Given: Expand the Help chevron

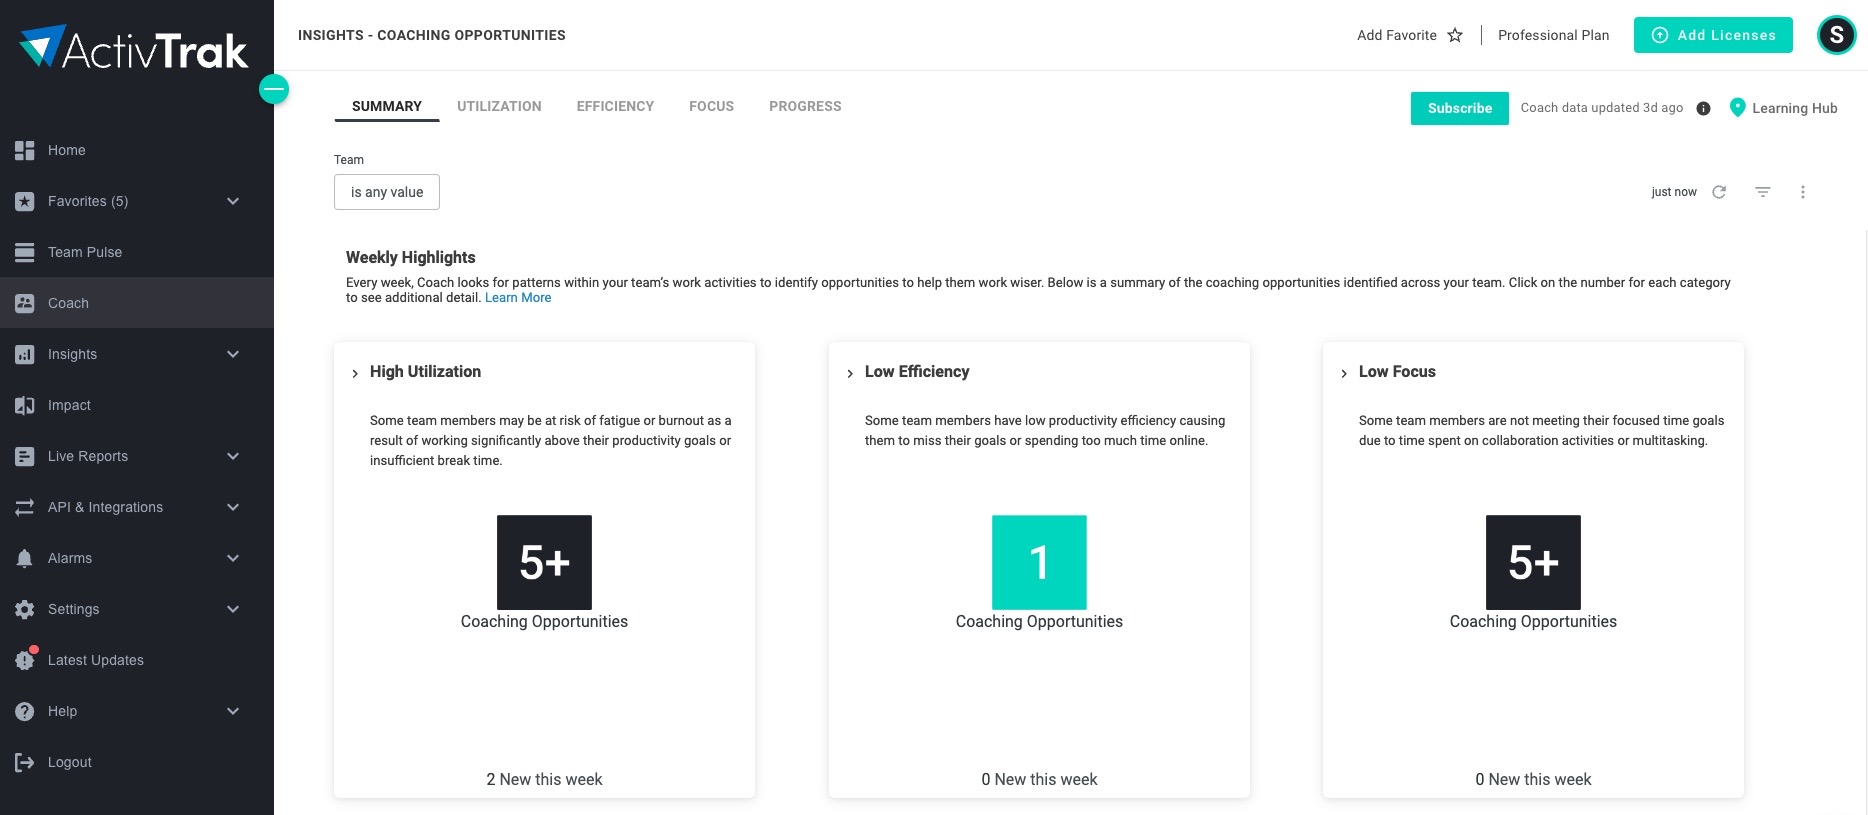Looking at the screenshot, I should [x=233, y=711].
